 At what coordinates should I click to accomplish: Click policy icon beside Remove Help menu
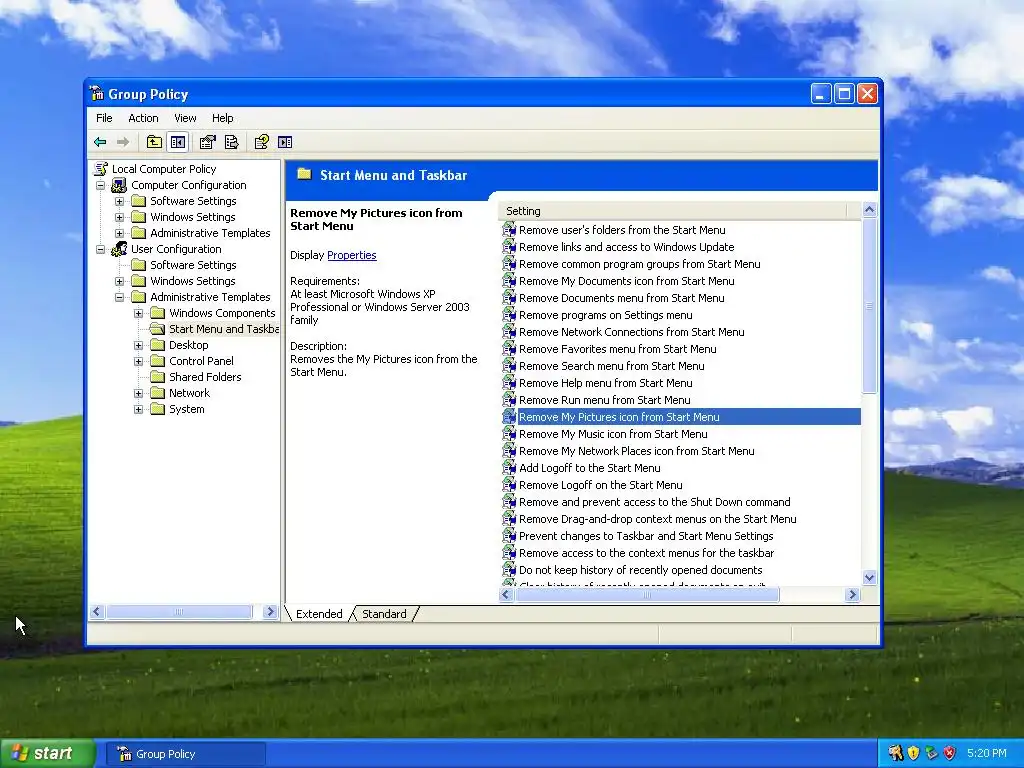pos(509,383)
